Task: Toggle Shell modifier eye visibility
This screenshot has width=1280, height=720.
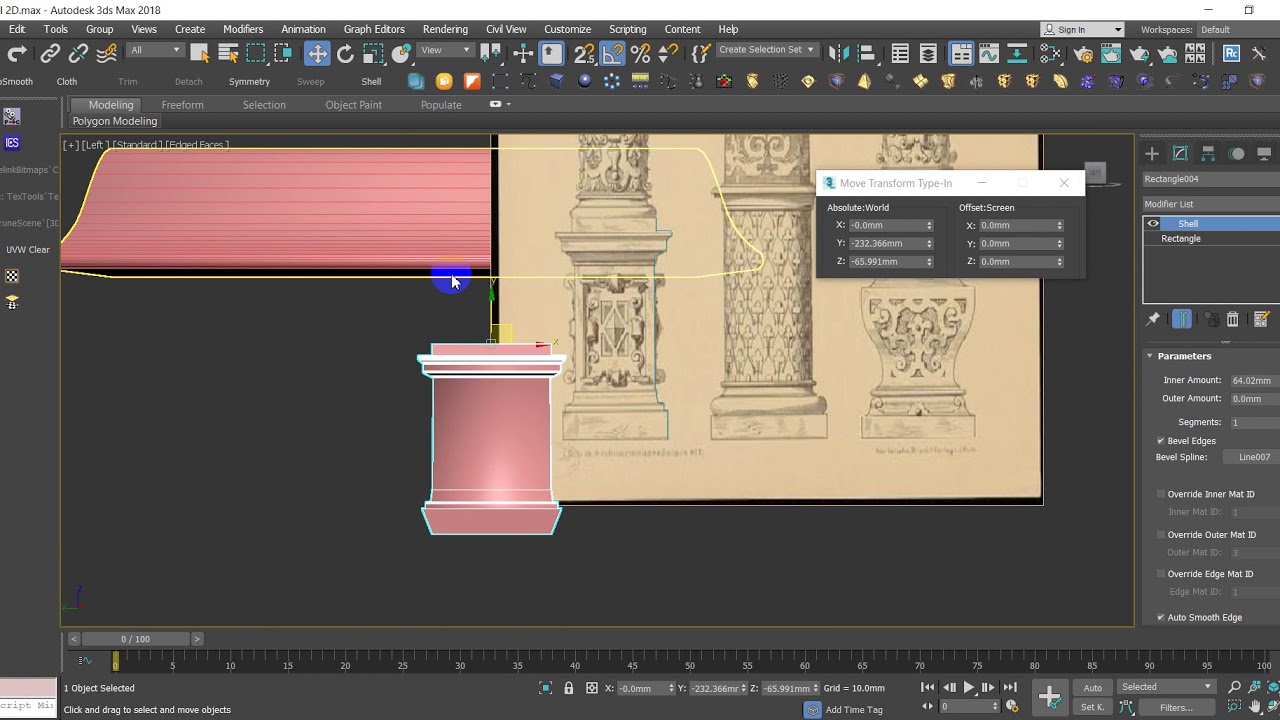Action: pyautogui.click(x=1153, y=224)
